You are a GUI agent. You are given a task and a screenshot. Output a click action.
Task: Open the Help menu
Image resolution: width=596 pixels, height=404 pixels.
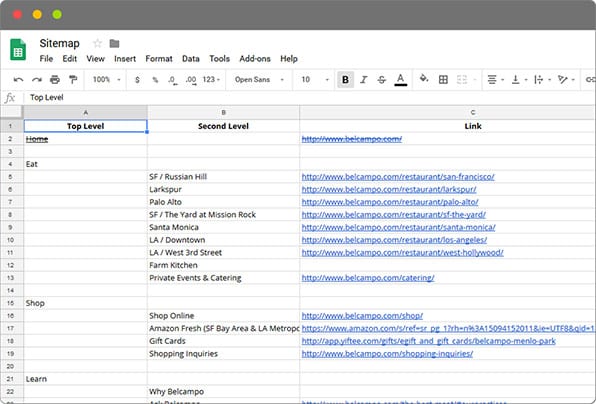289,59
